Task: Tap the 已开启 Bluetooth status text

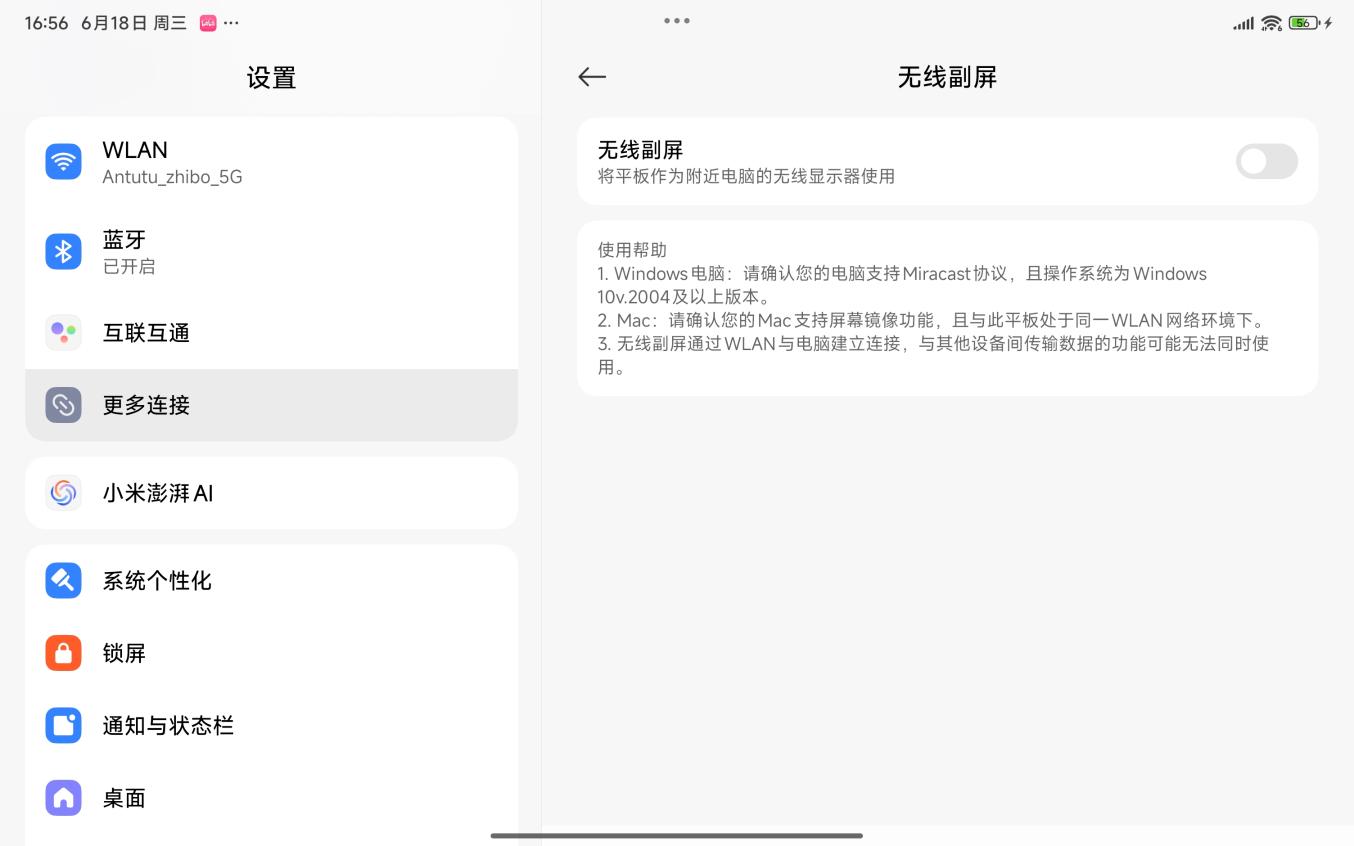Action: click(x=129, y=266)
